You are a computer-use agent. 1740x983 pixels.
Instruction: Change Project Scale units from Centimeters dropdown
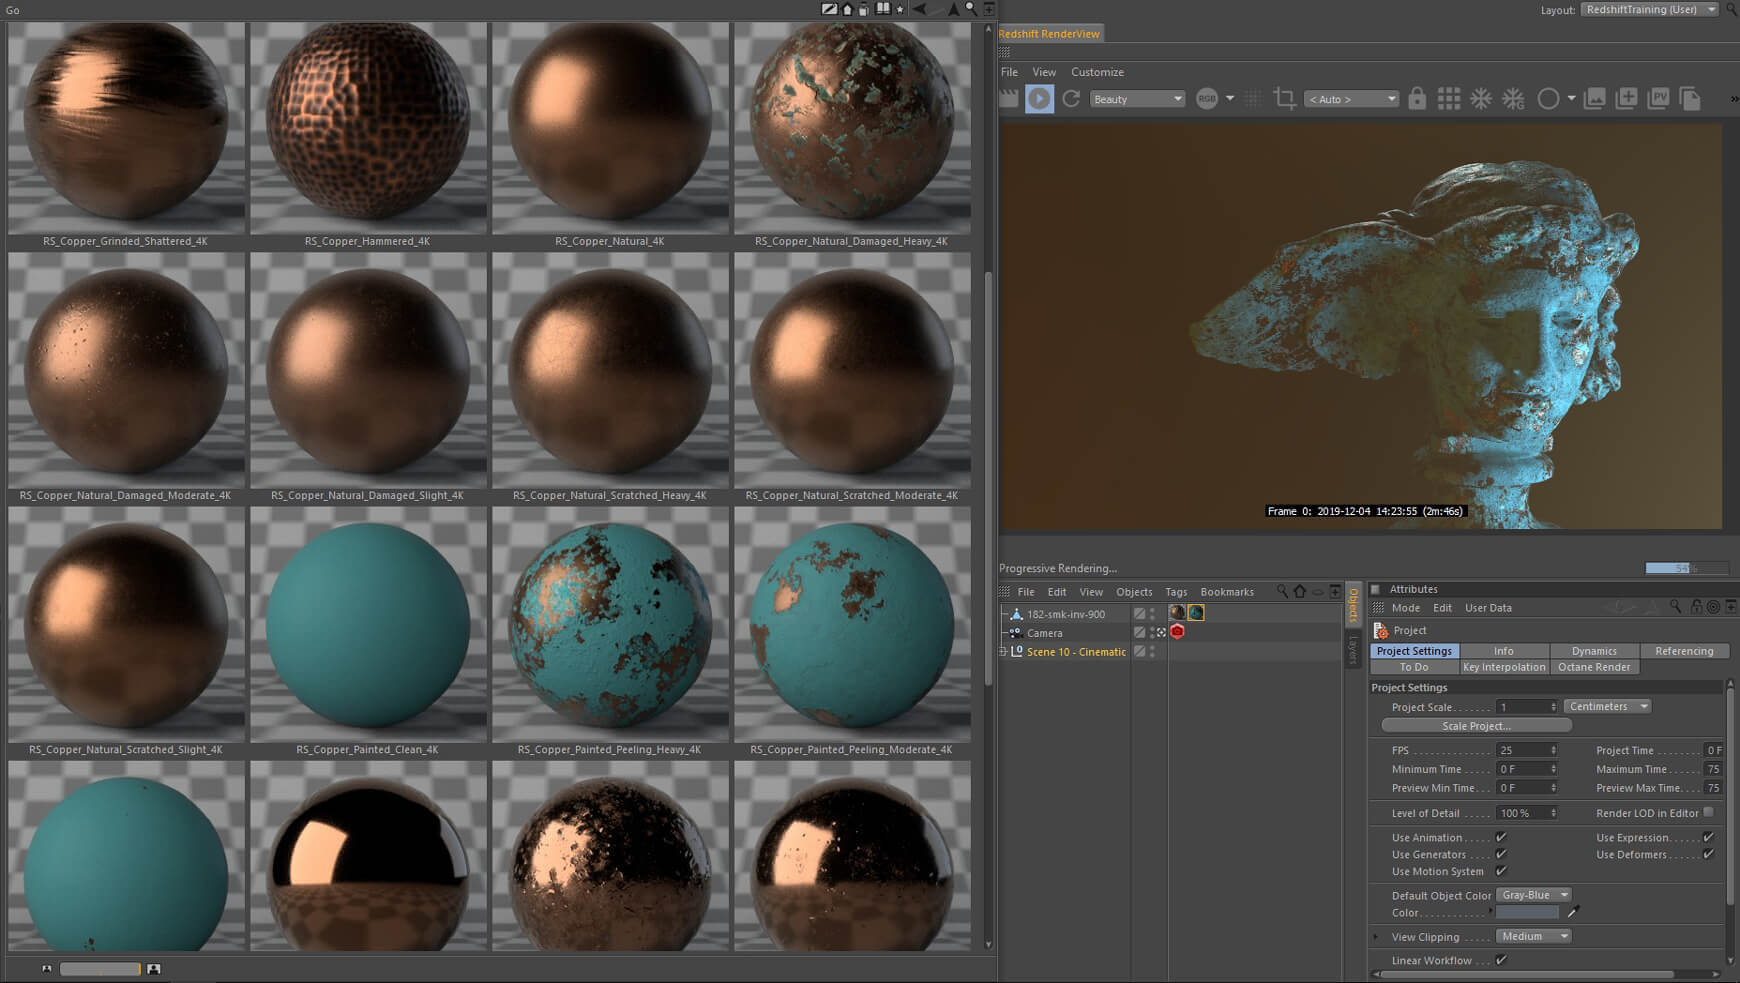[x=1606, y=706]
